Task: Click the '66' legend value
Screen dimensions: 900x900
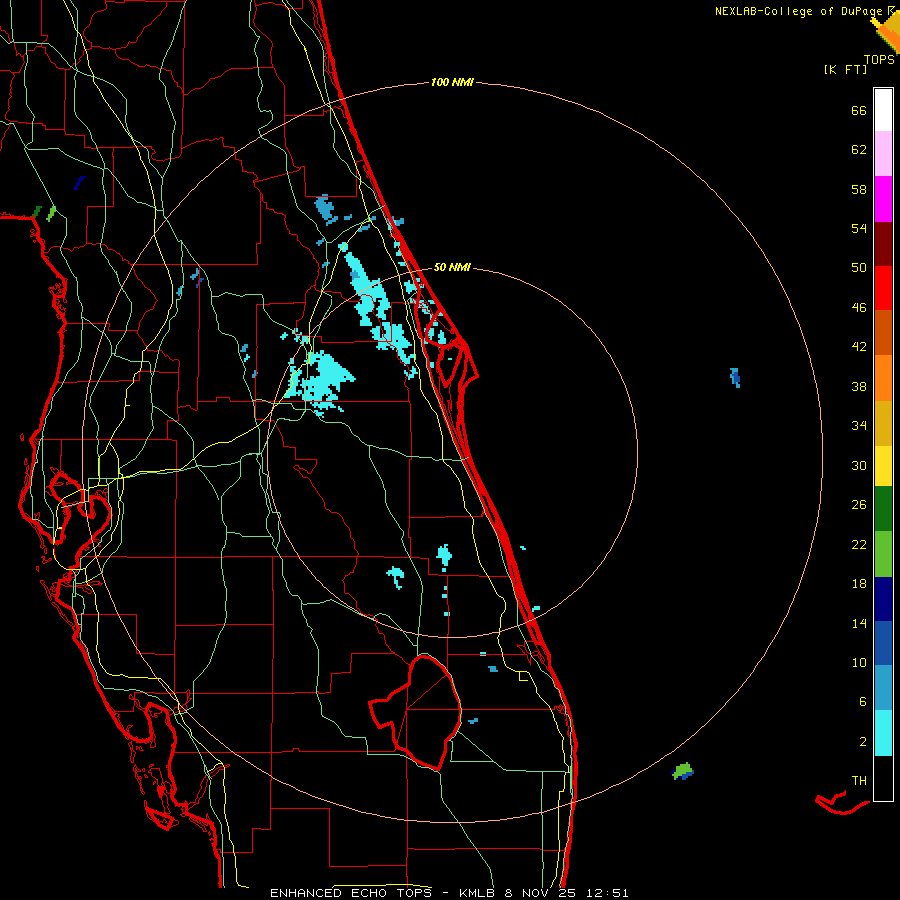Action: (859, 111)
